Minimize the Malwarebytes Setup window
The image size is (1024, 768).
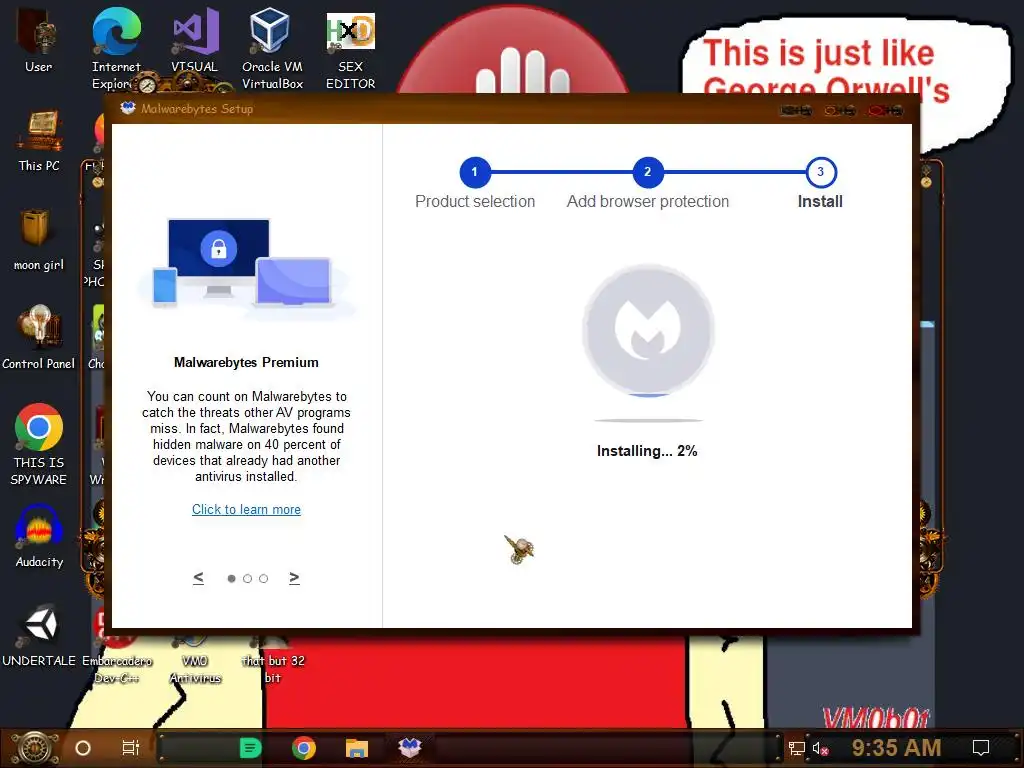point(795,110)
